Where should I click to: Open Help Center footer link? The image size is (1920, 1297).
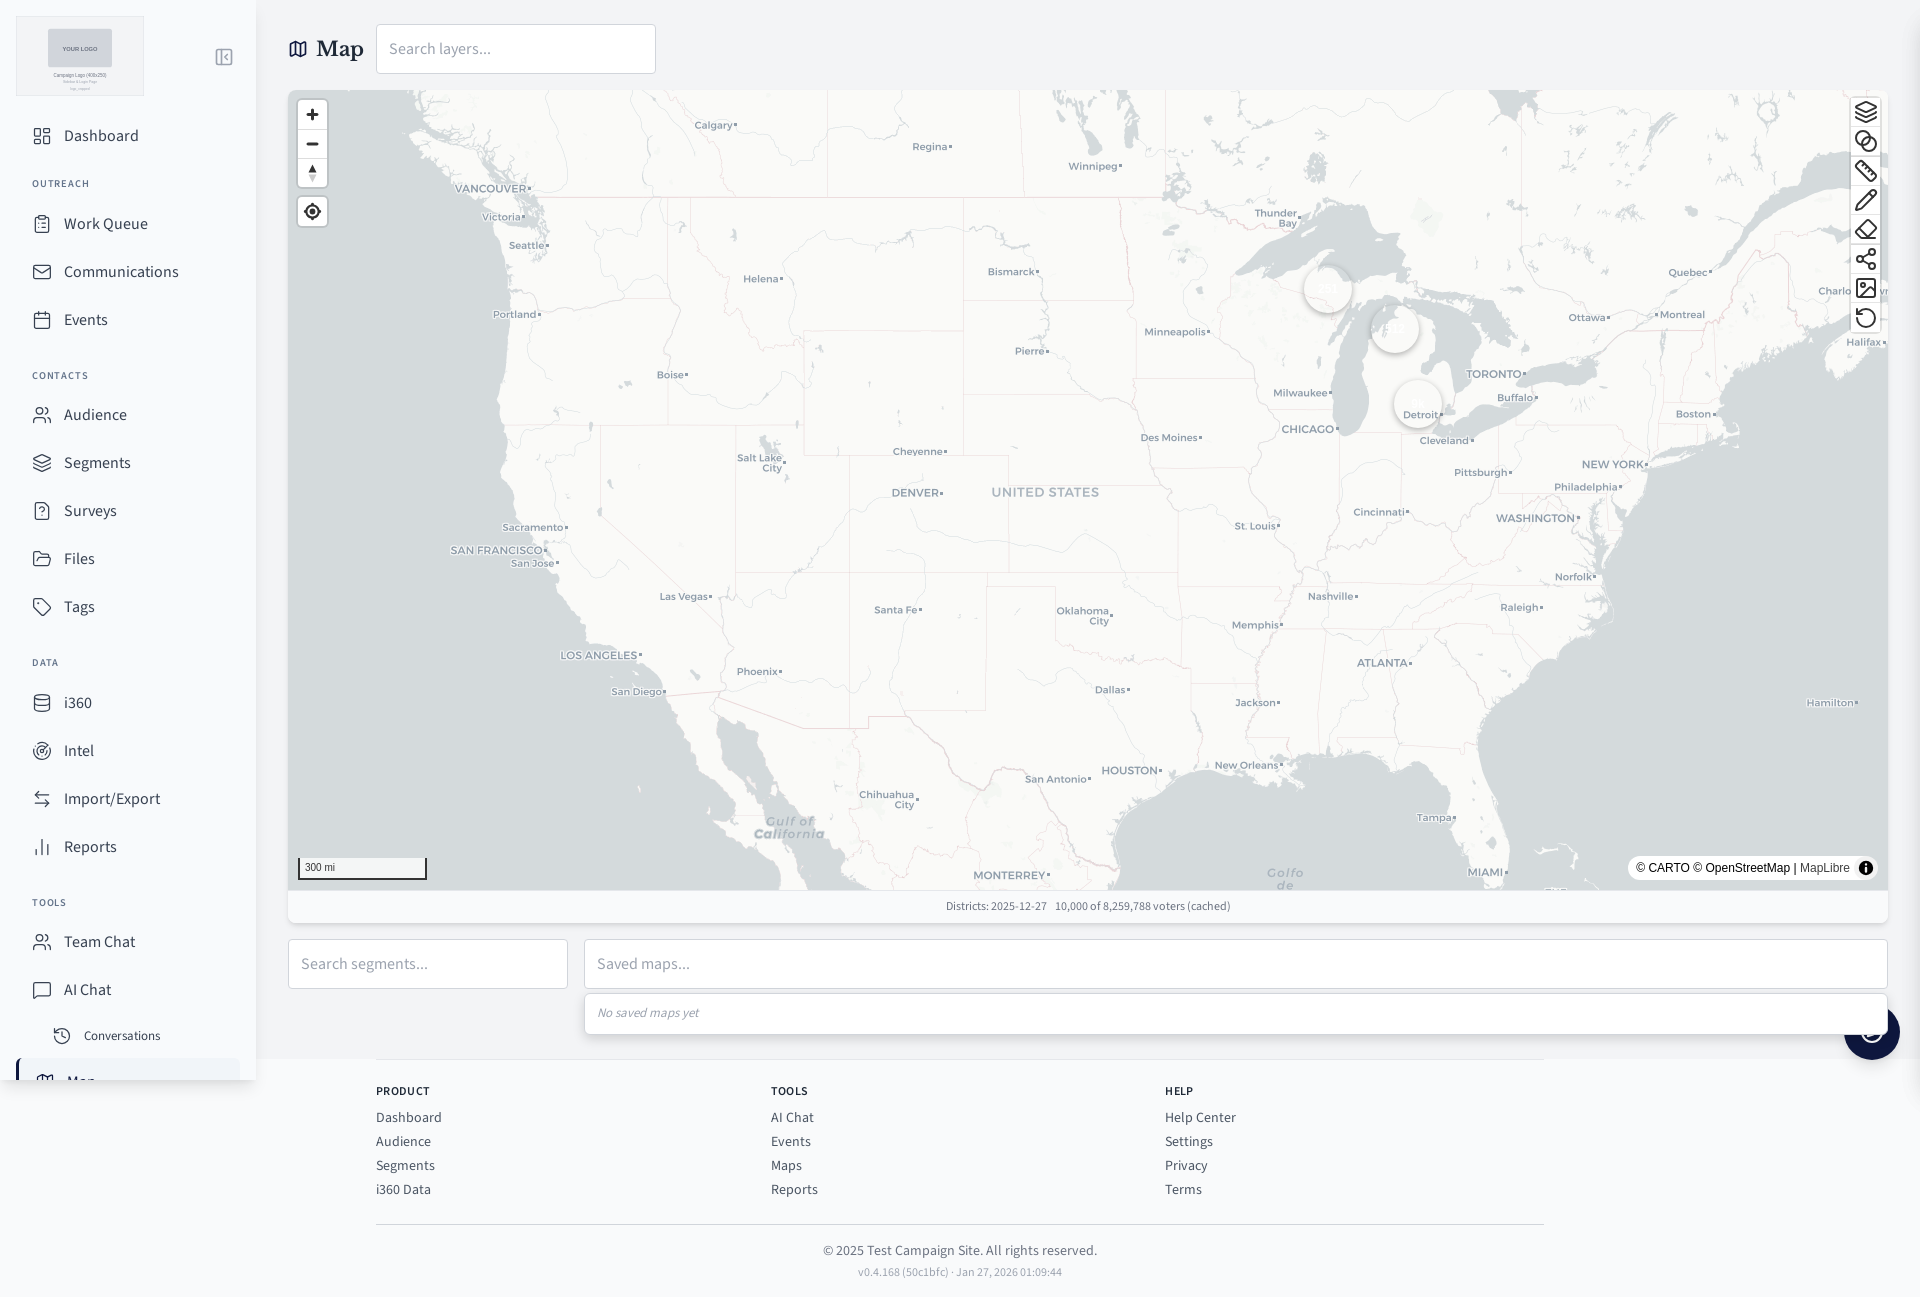tap(1200, 1118)
